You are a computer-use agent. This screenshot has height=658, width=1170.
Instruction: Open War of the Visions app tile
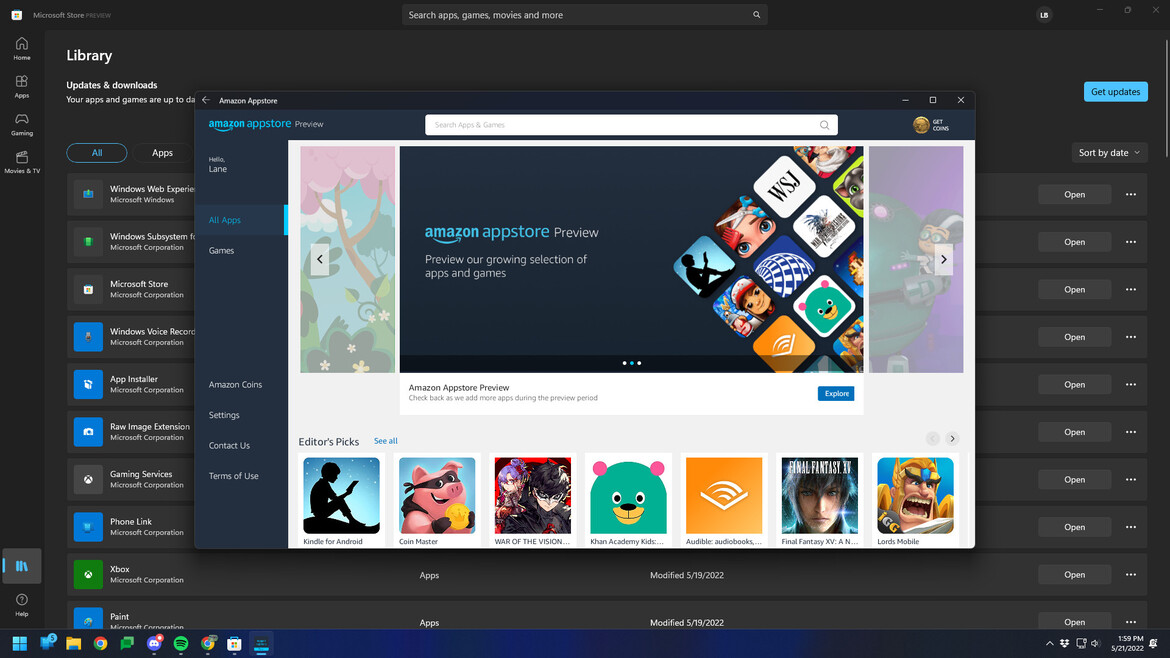[532, 501]
